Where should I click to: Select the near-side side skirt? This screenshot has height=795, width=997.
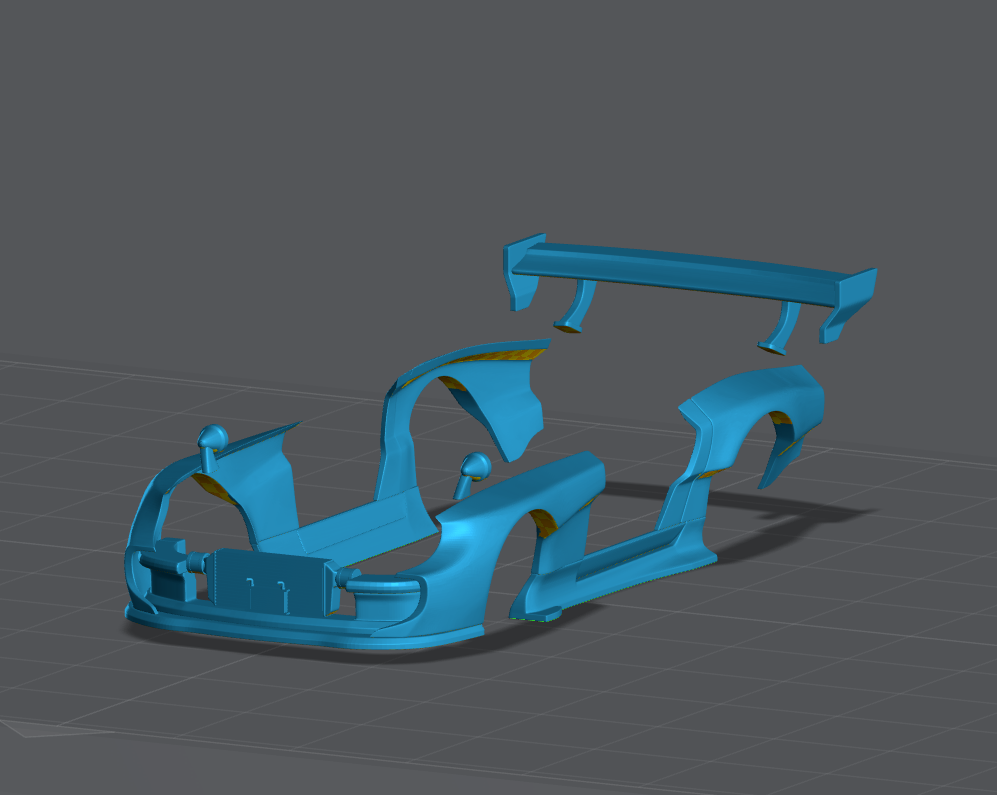[x=620, y=570]
